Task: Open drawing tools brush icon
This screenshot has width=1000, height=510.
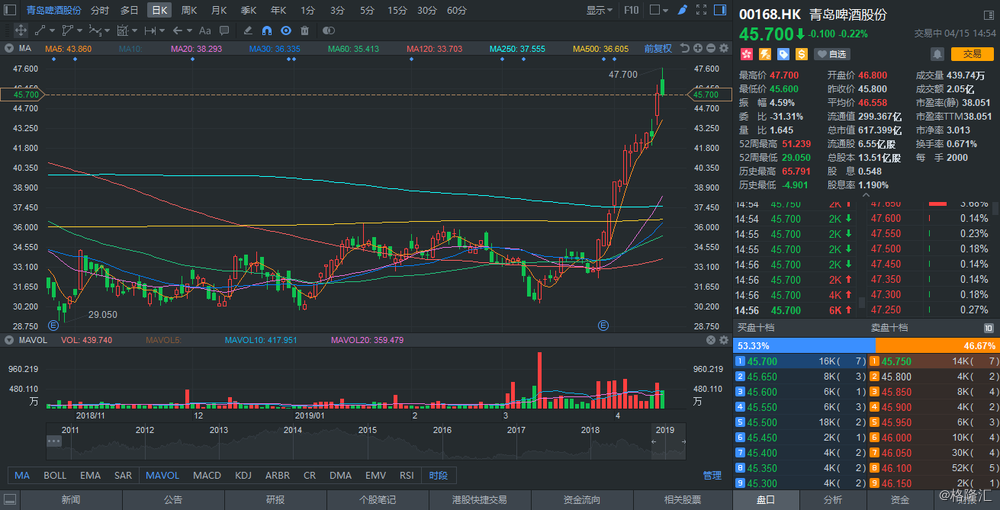Action: [682, 10]
